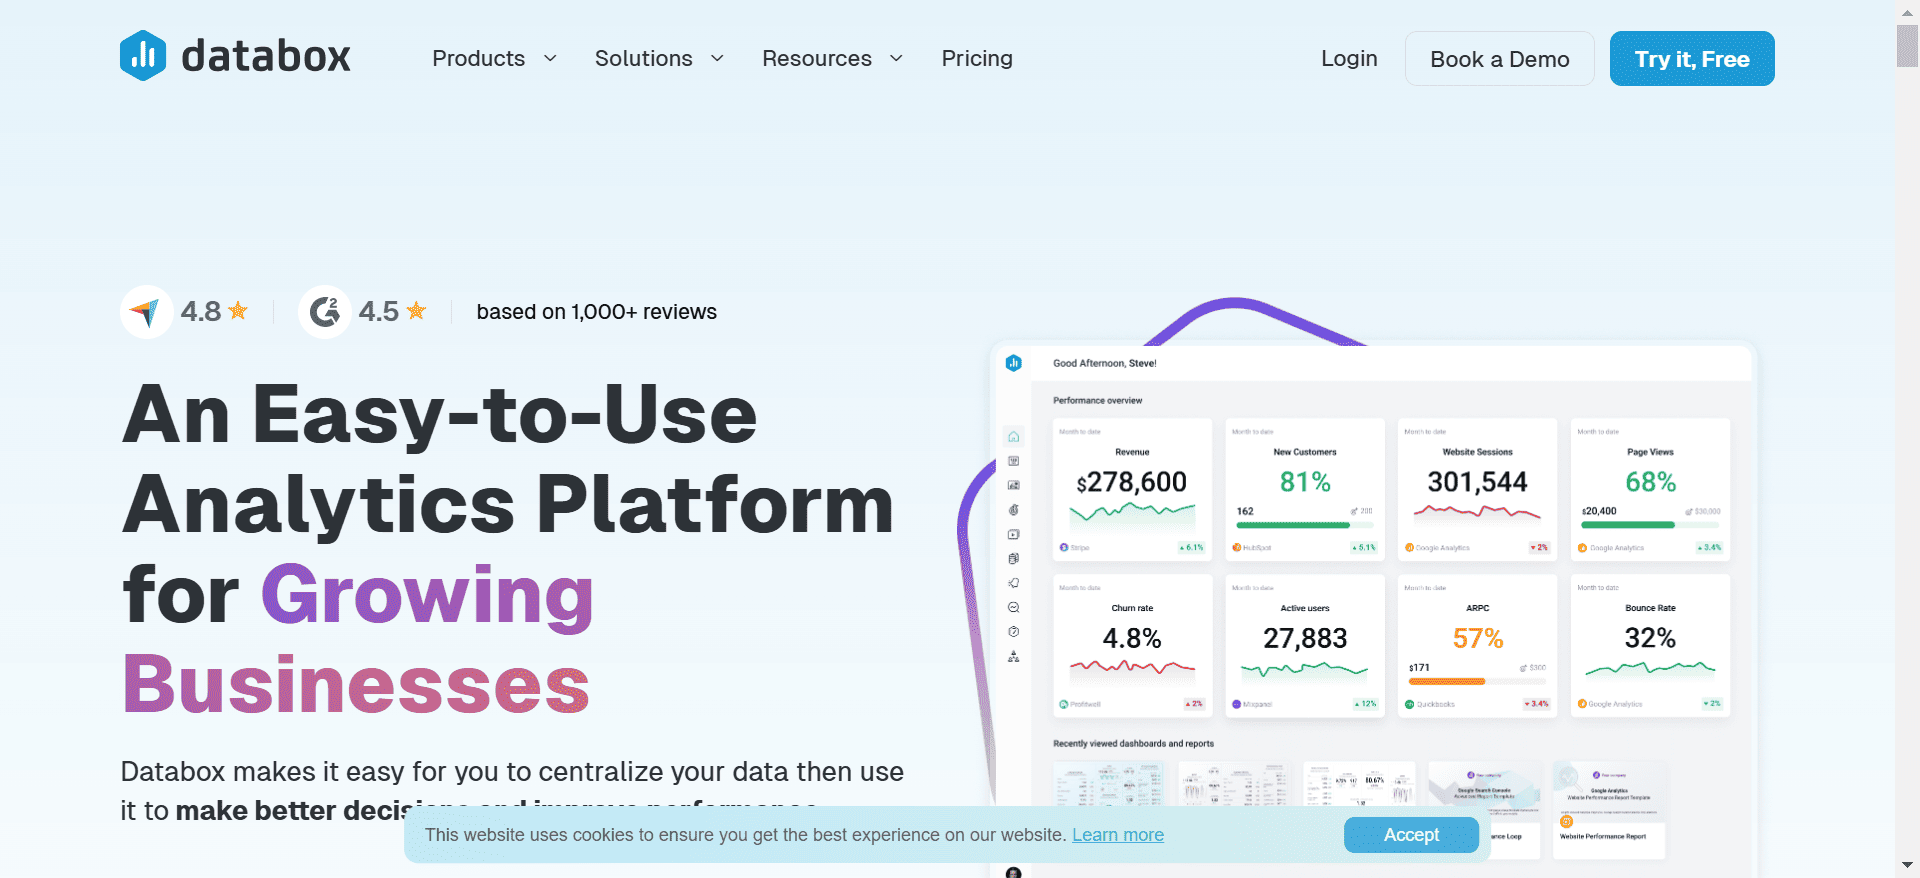The width and height of the screenshot is (1920, 878).
Task: Click the 32% Bounce Rate value
Action: [x=1650, y=638]
